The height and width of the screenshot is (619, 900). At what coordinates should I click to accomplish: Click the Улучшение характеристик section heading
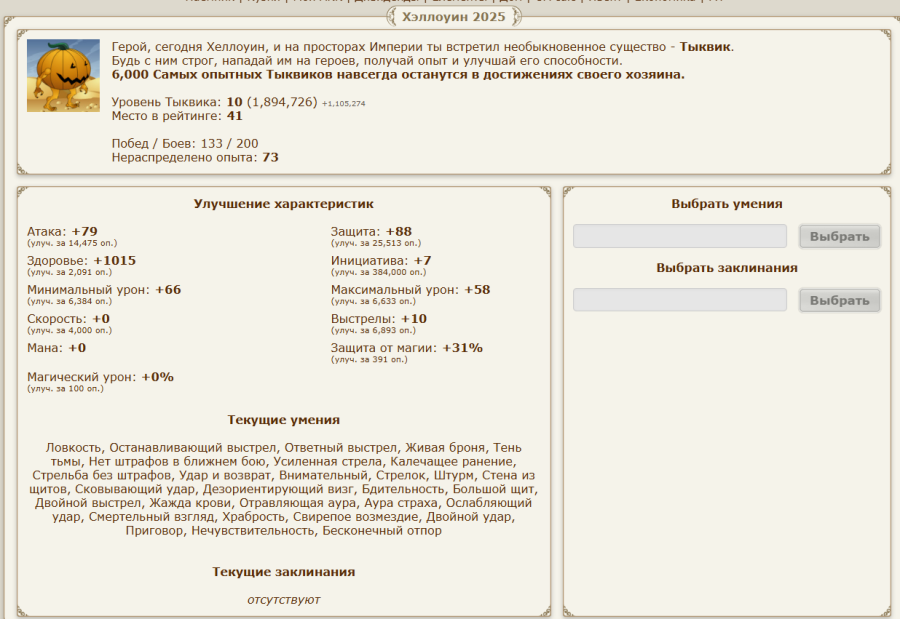pyautogui.click(x=283, y=204)
